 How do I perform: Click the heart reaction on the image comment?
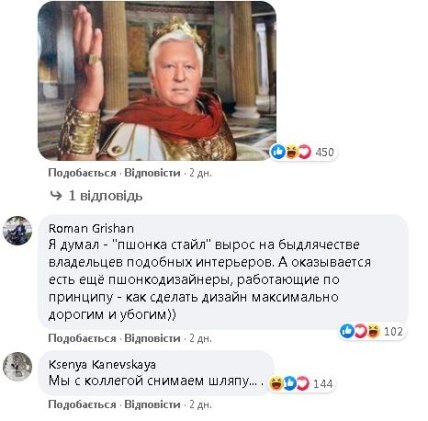point(304,152)
